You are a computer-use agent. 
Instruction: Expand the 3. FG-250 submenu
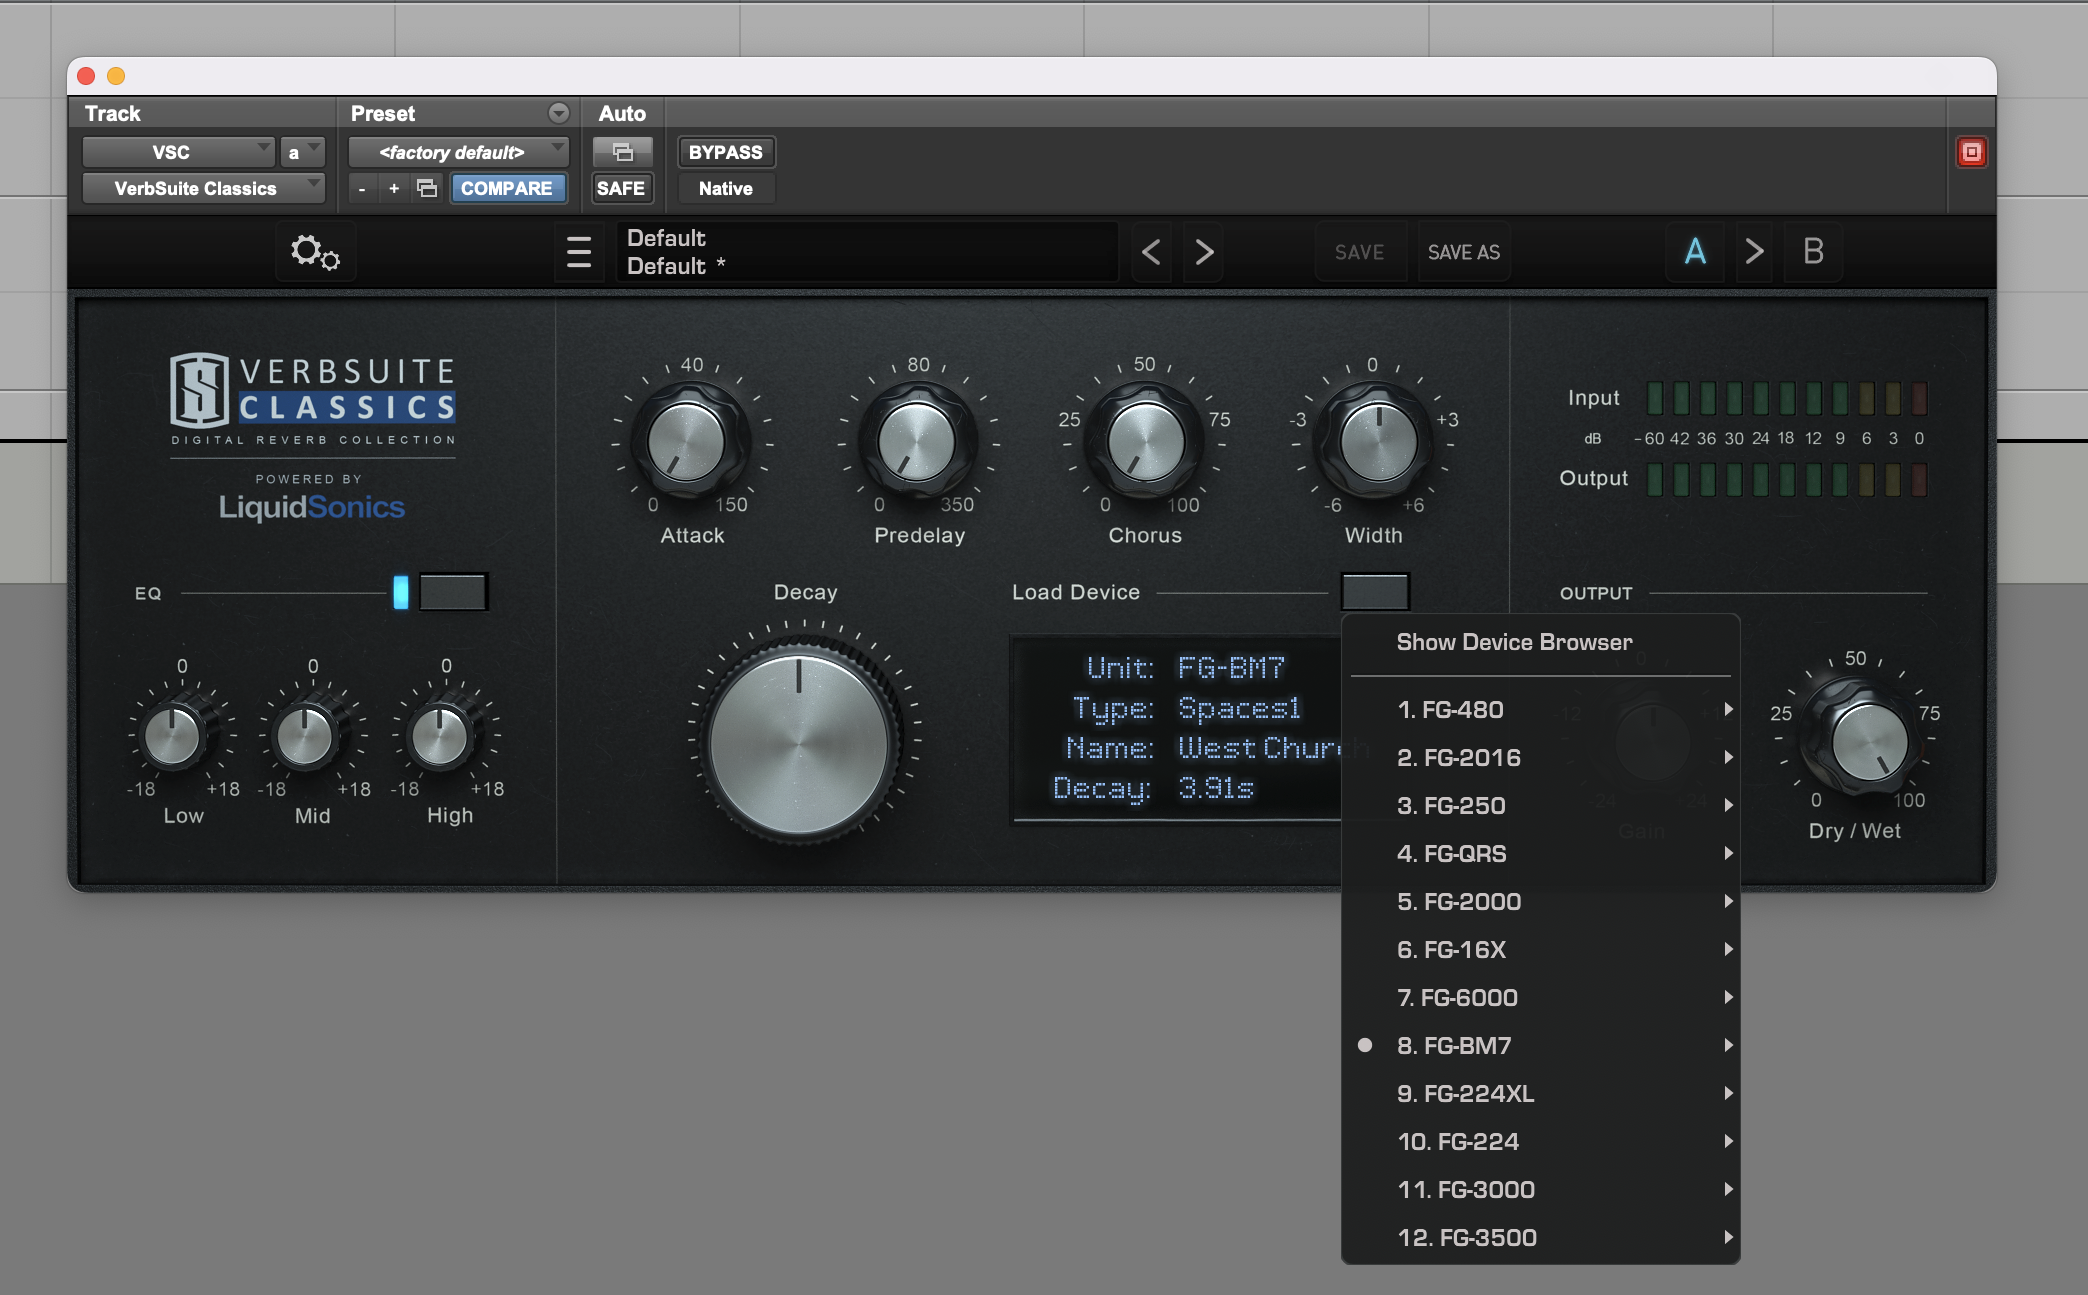pyautogui.click(x=1540, y=805)
